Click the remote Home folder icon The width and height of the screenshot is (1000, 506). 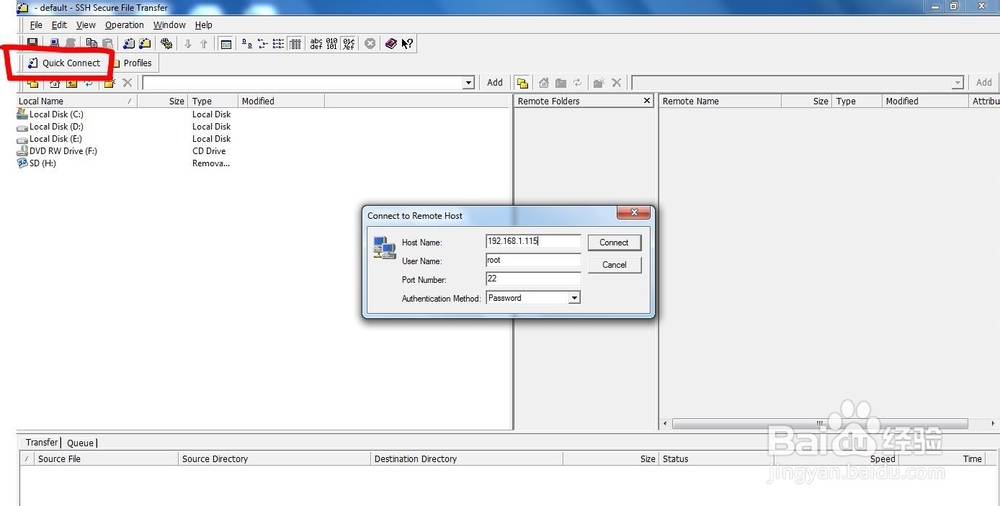click(543, 83)
